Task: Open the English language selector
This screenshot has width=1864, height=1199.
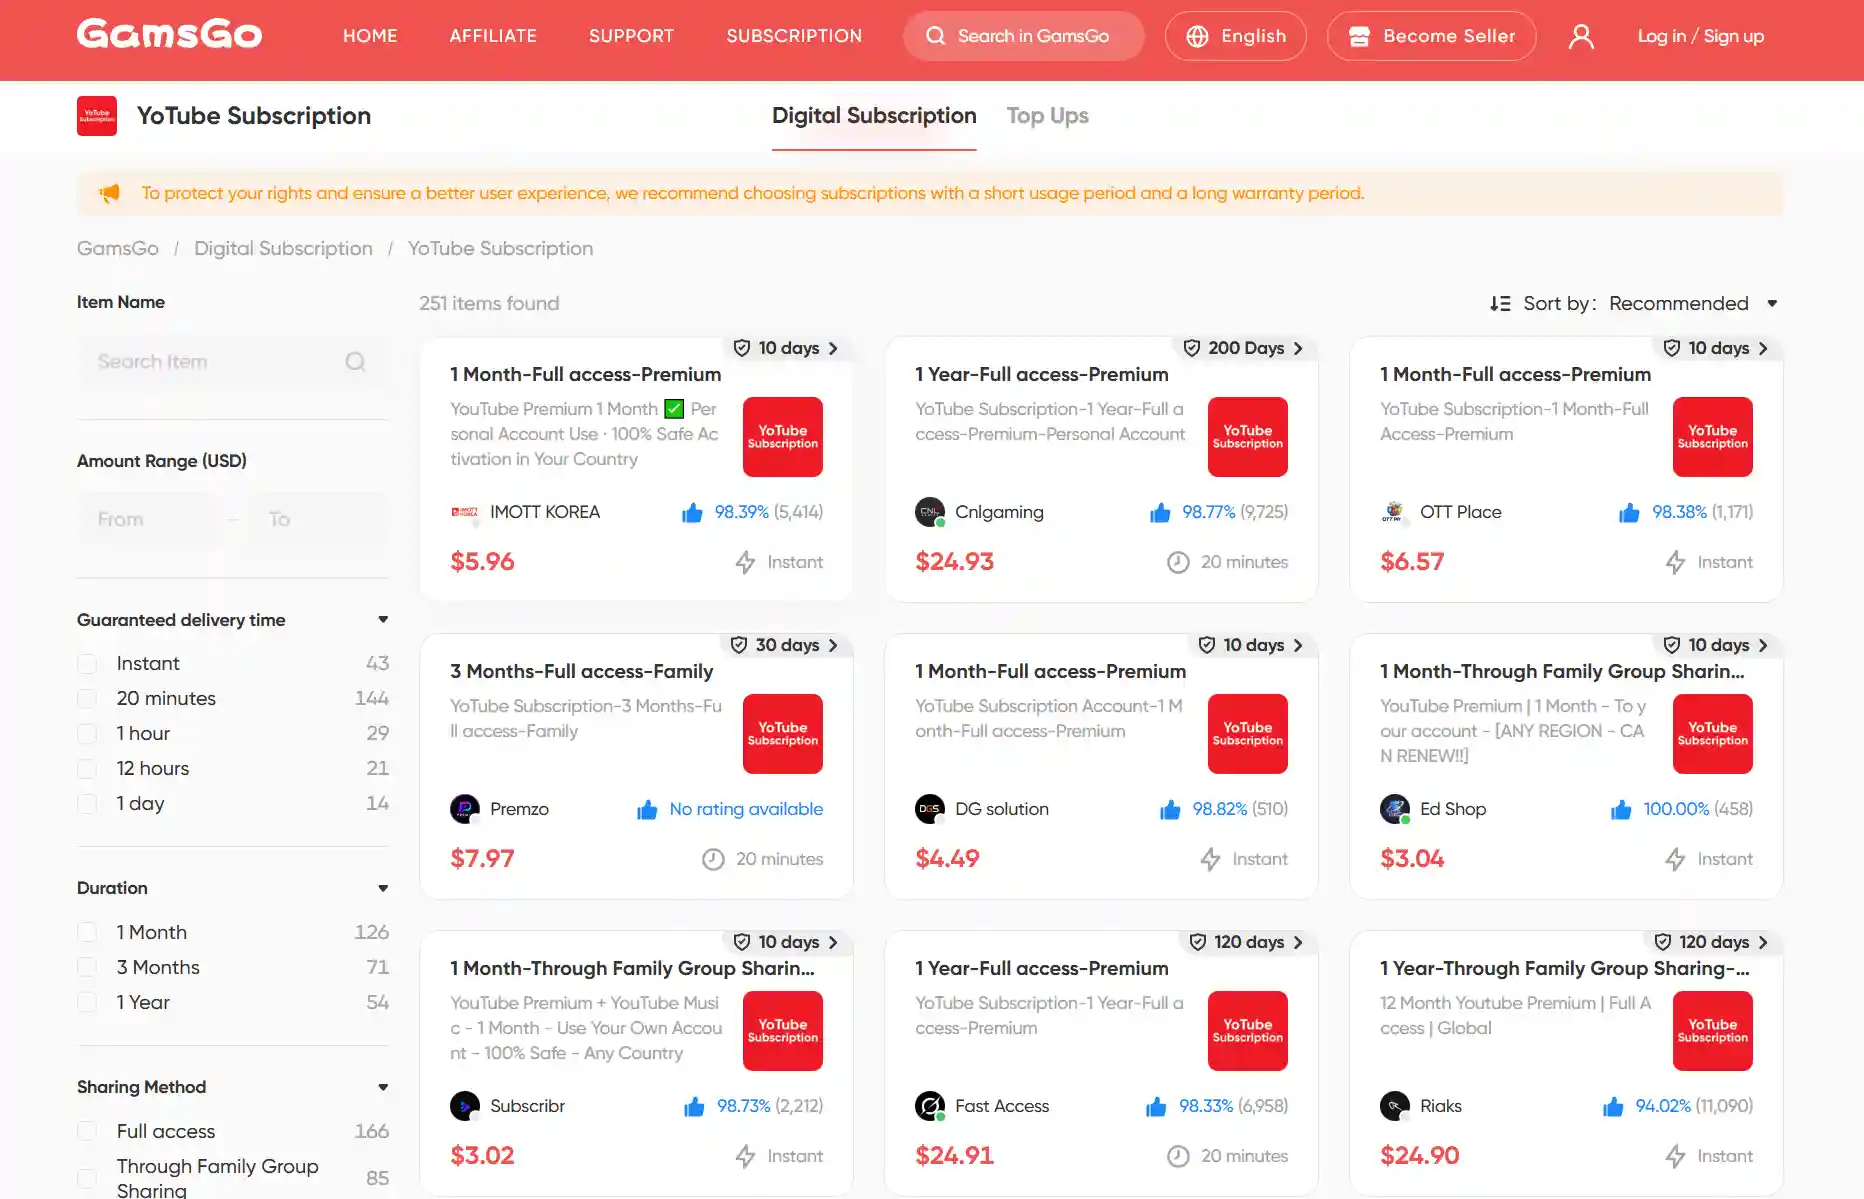Action: (x=1236, y=36)
